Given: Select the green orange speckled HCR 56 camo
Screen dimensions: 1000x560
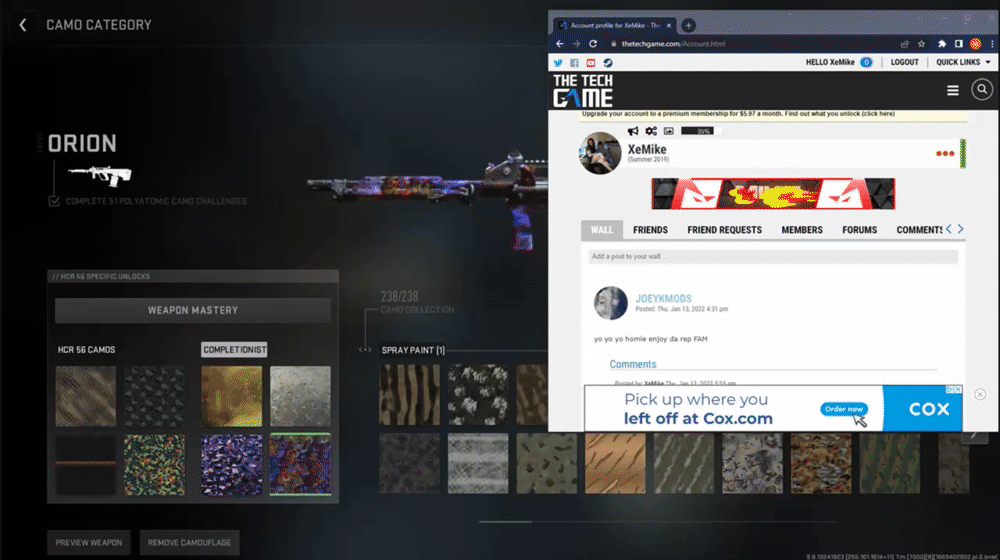Looking at the screenshot, I should (154, 465).
